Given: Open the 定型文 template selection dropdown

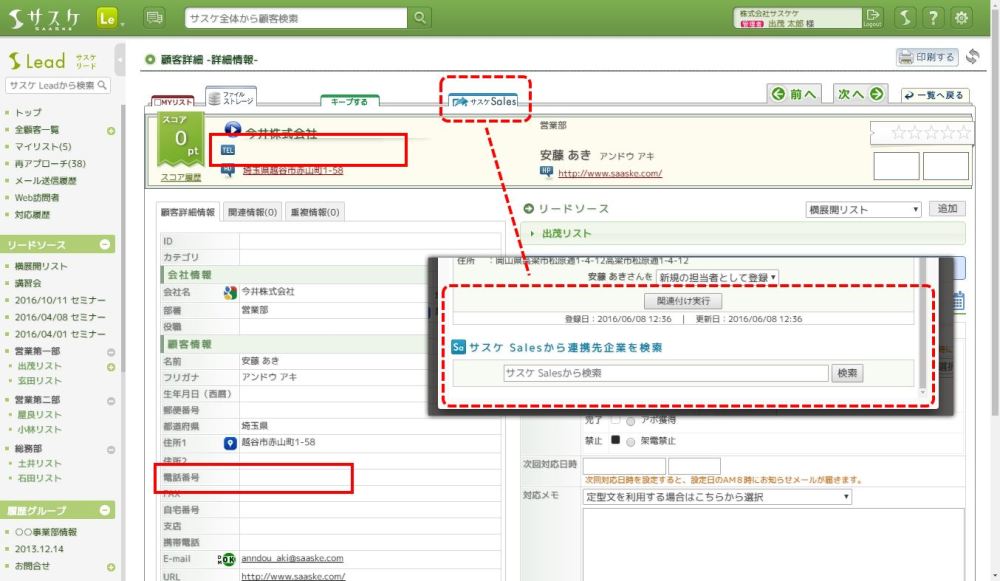Looking at the screenshot, I should tap(716, 497).
